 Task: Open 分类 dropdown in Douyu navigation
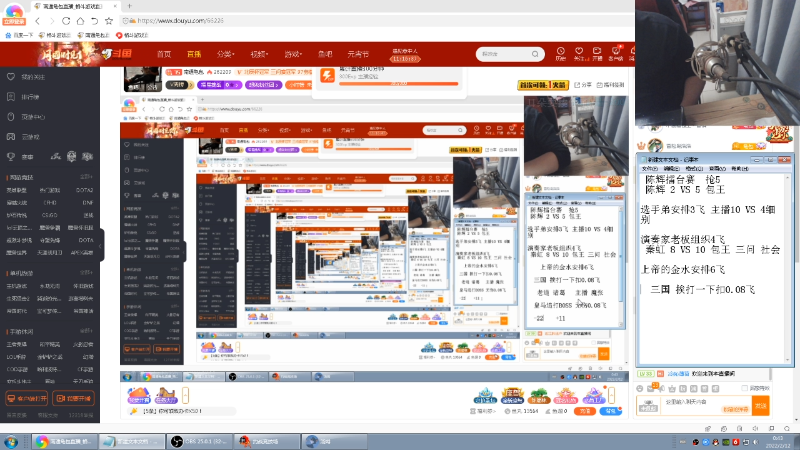tap(225, 54)
